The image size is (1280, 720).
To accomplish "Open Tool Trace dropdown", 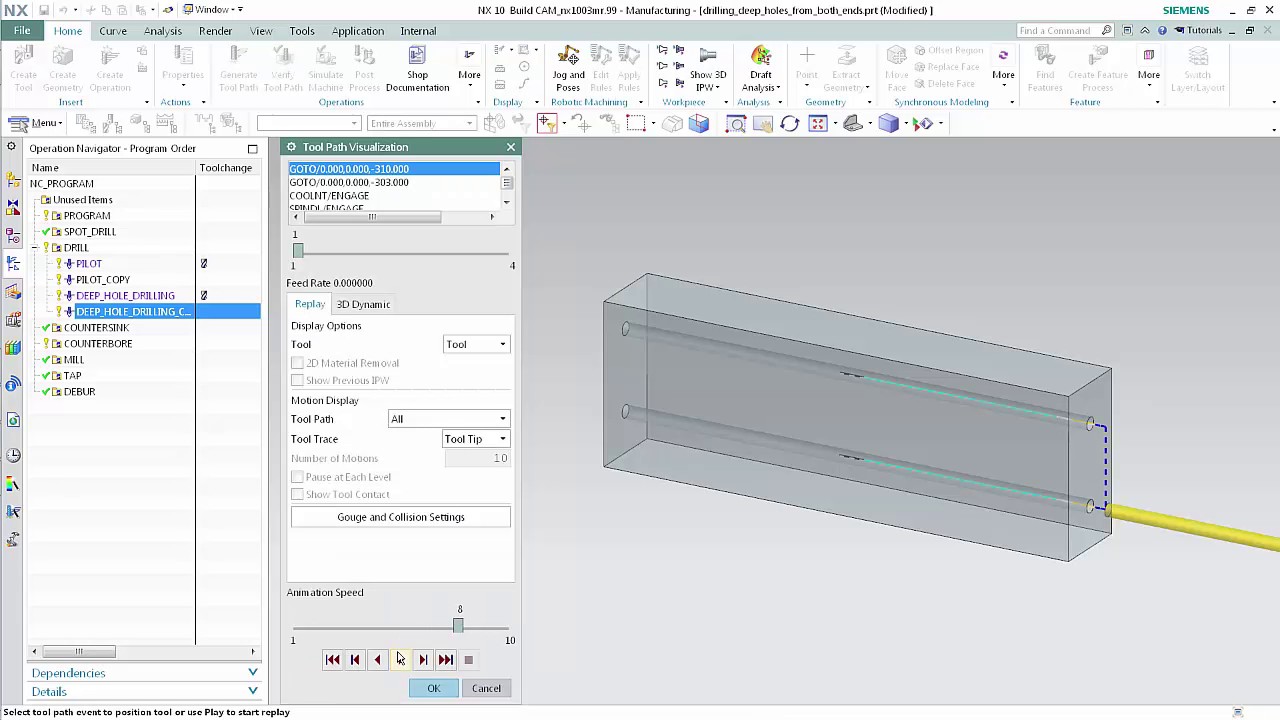I will point(476,439).
